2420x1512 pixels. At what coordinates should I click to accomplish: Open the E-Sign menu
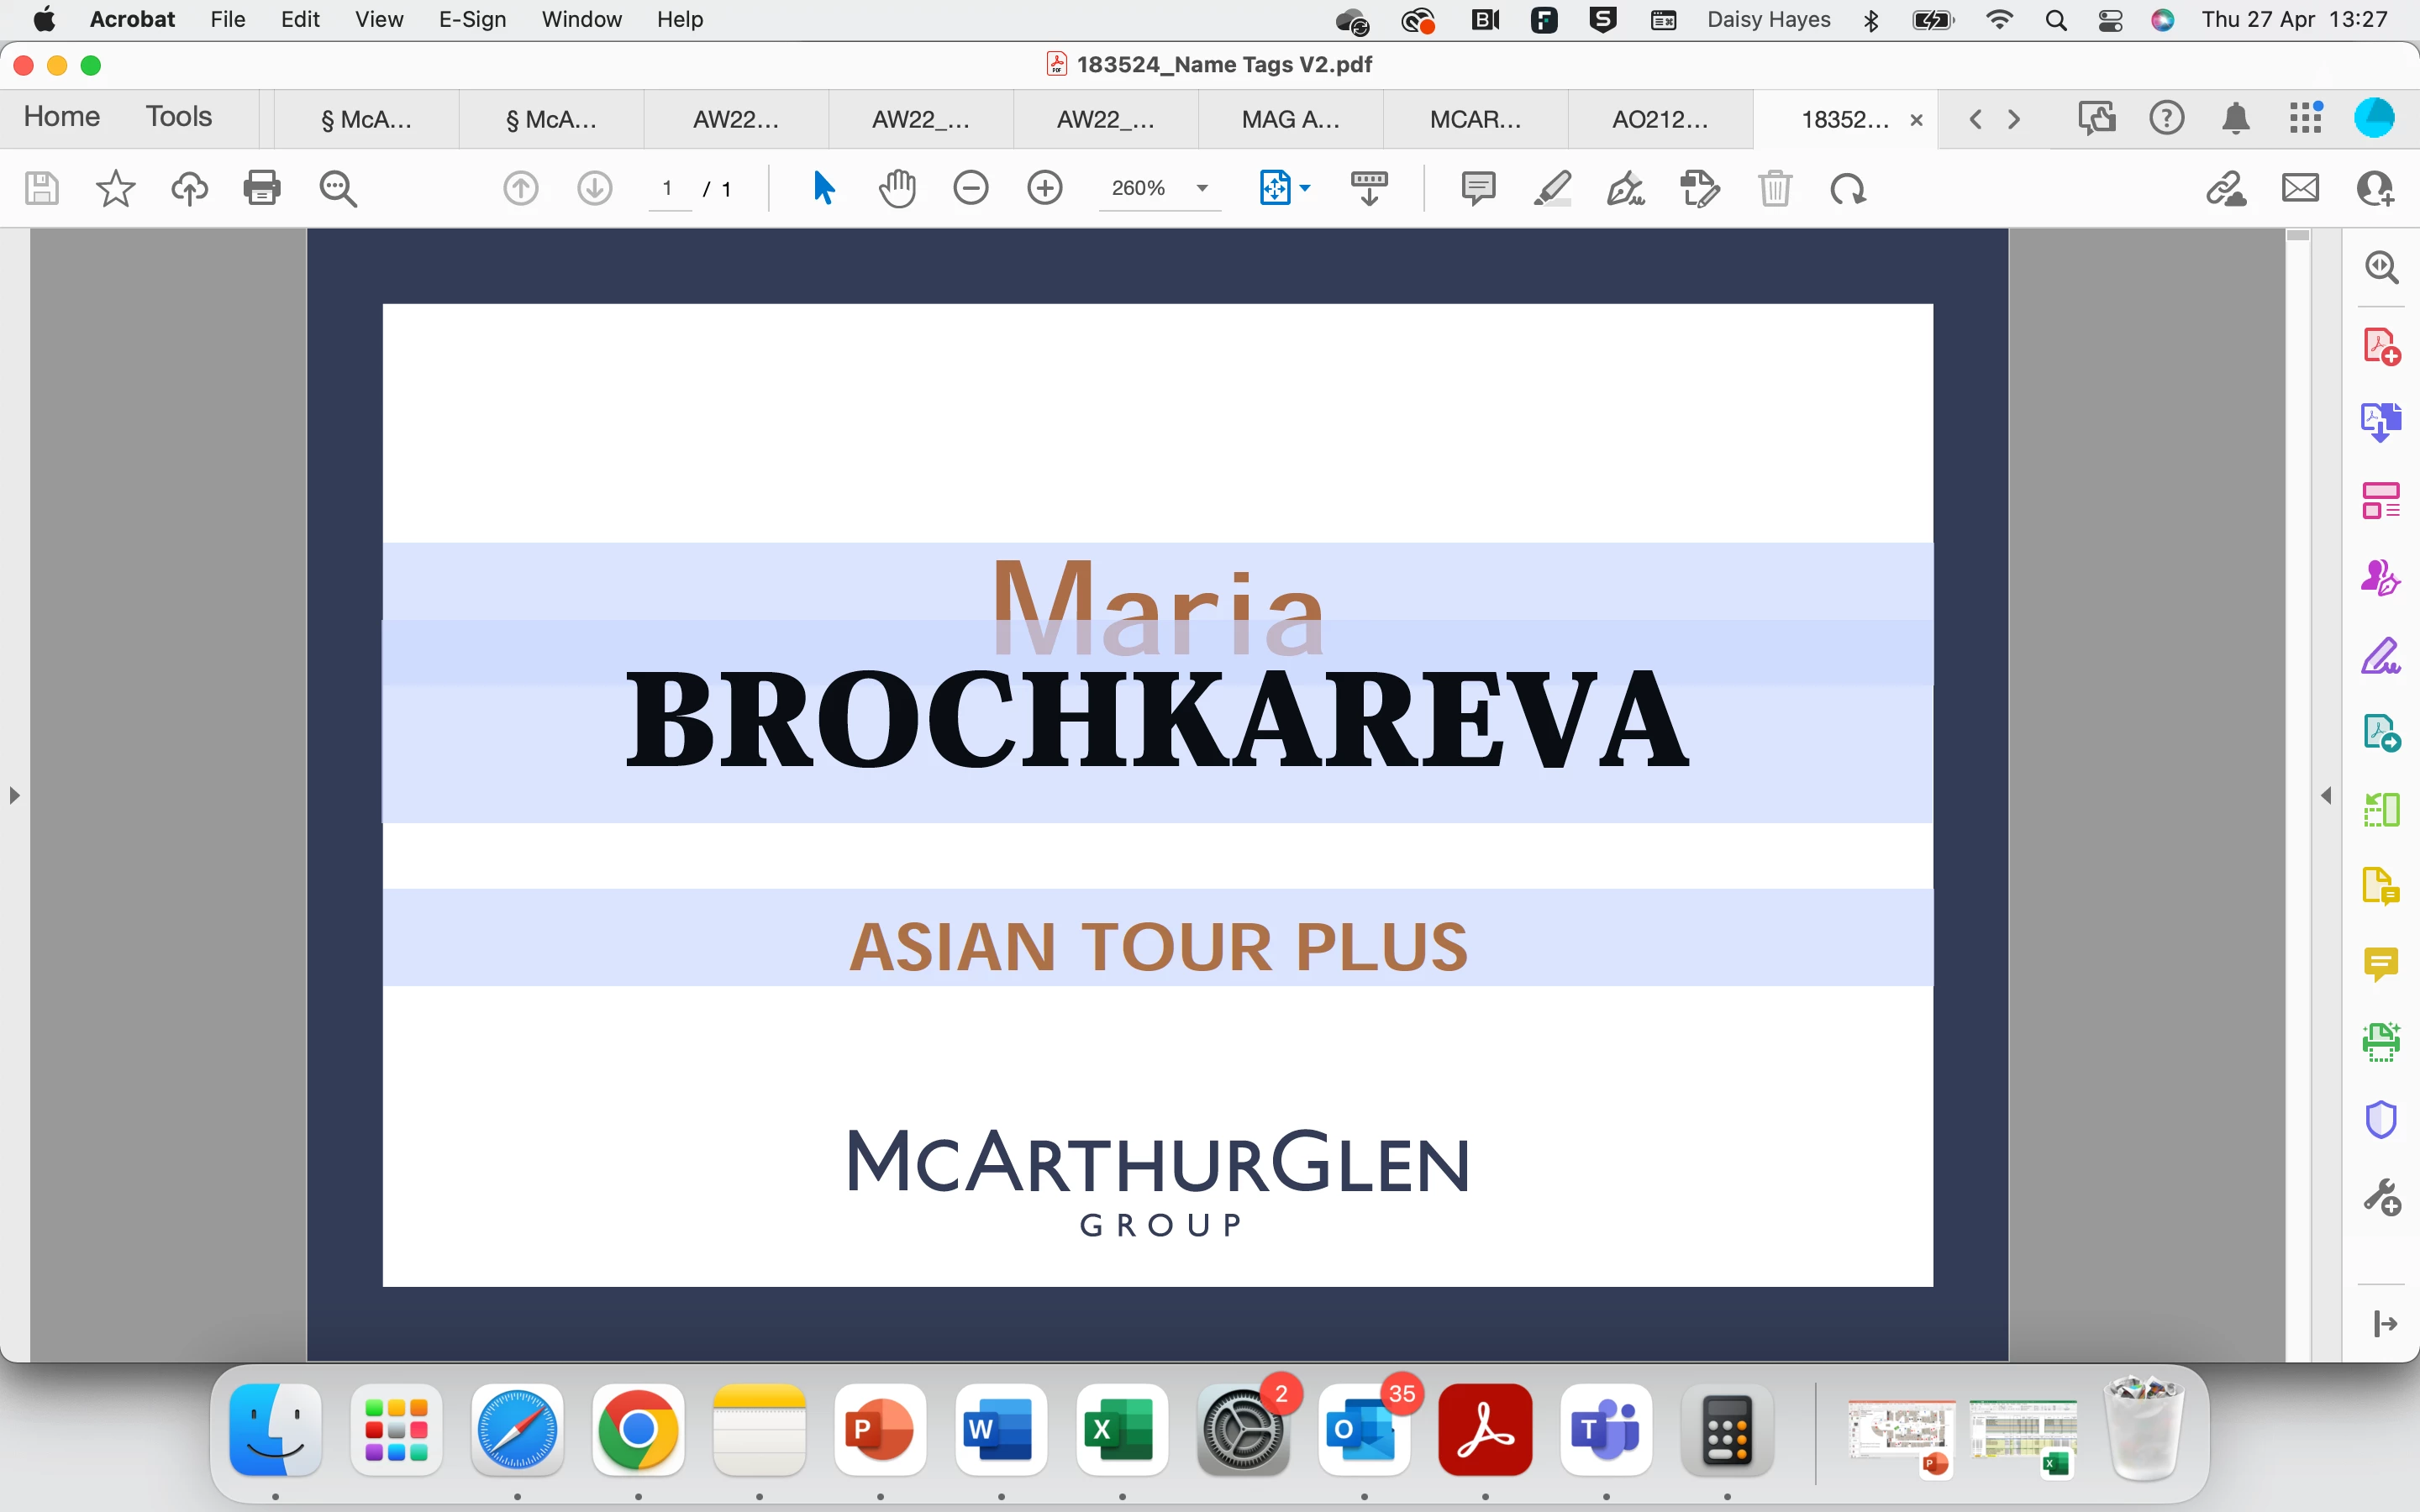[472, 20]
